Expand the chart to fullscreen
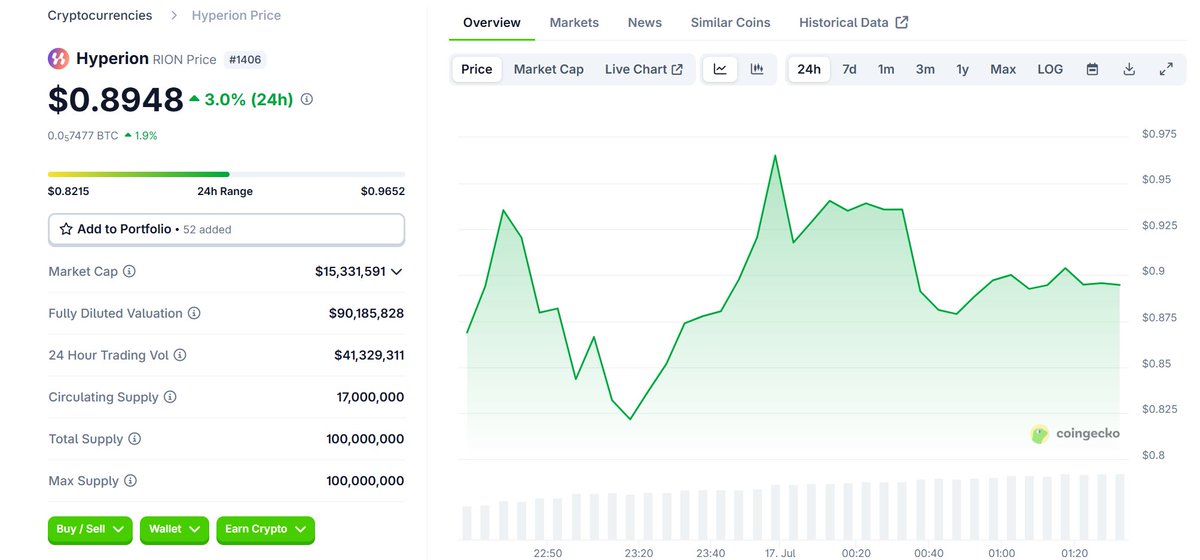This screenshot has height=560, width=1200. (1166, 69)
